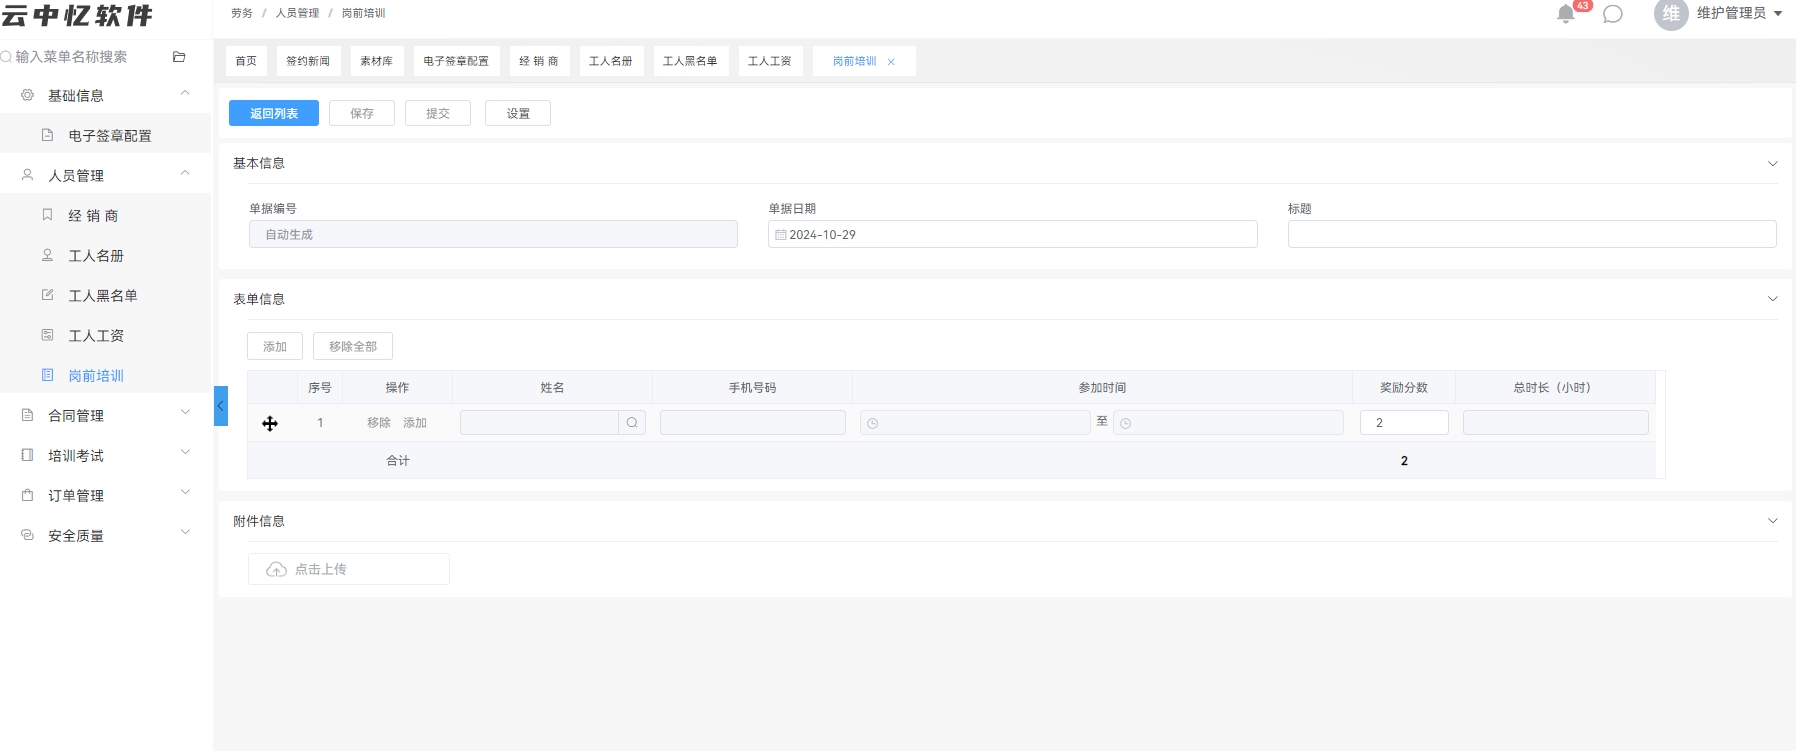Click the 标题 input field
The width and height of the screenshot is (1796, 751).
point(1532,234)
